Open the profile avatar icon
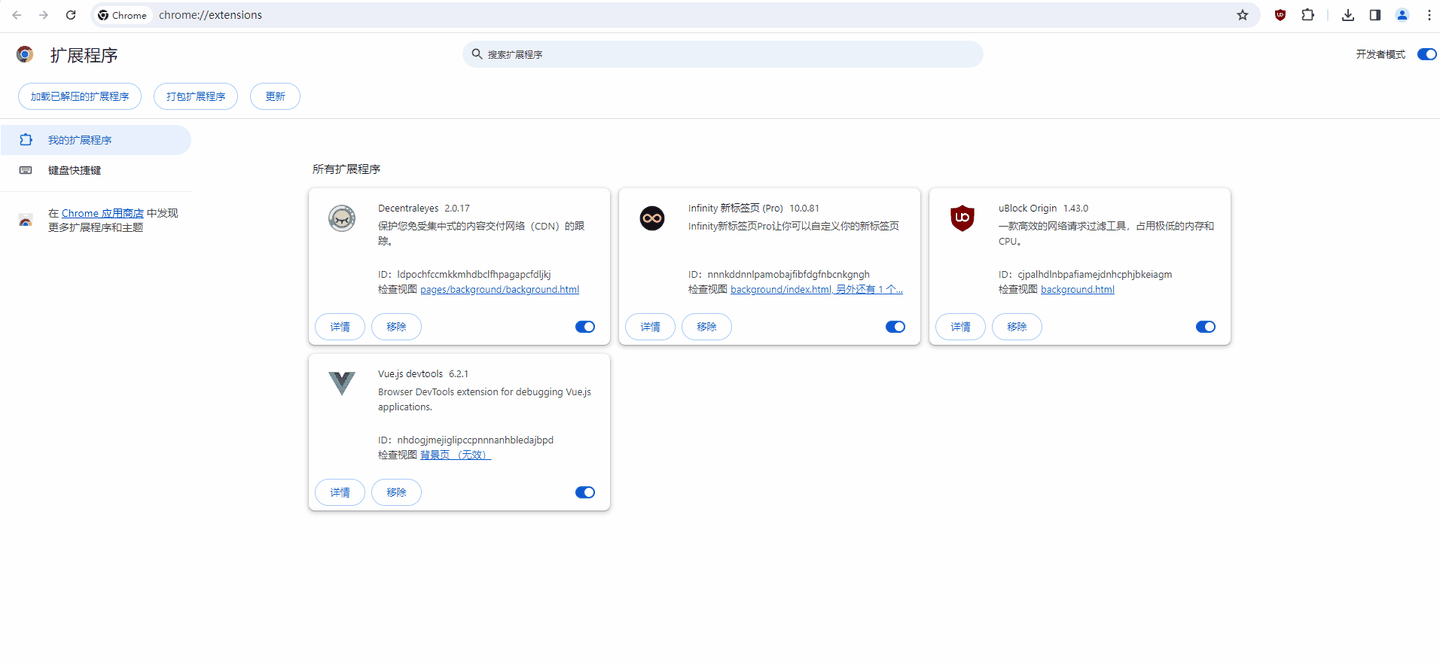The image size is (1440, 664). [x=1402, y=15]
